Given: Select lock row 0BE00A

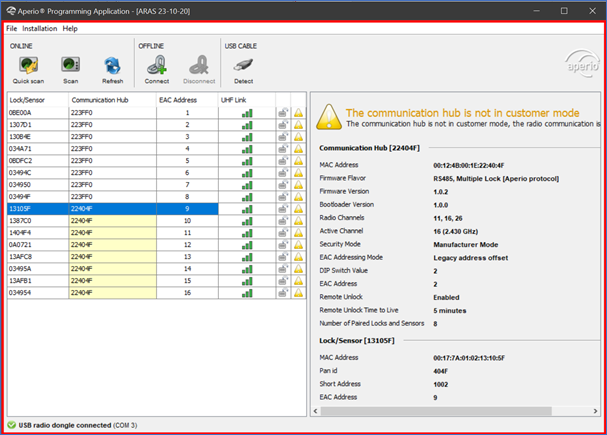Looking at the screenshot, I should pyautogui.click(x=156, y=113).
